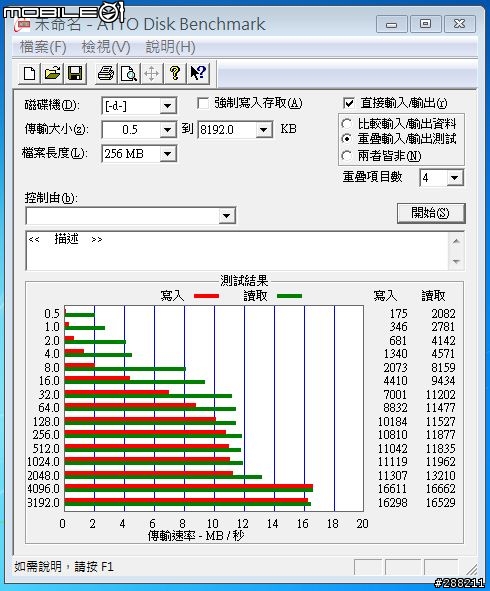This screenshot has height=591, width=490.
Task: Click the description box scroll down arrow
Action: point(456,261)
